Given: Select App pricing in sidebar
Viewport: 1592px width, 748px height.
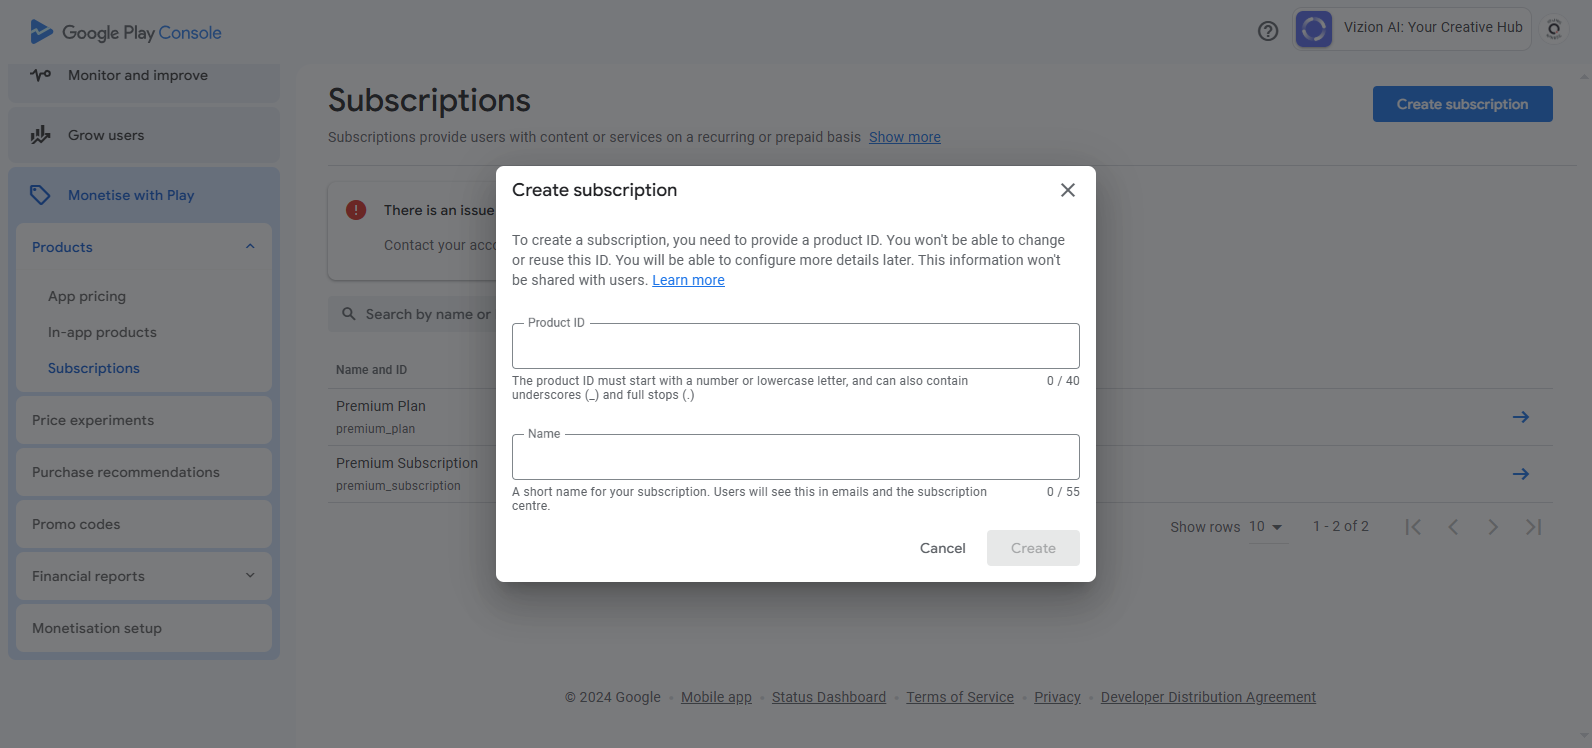Looking at the screenshot, I should point(87,296).
